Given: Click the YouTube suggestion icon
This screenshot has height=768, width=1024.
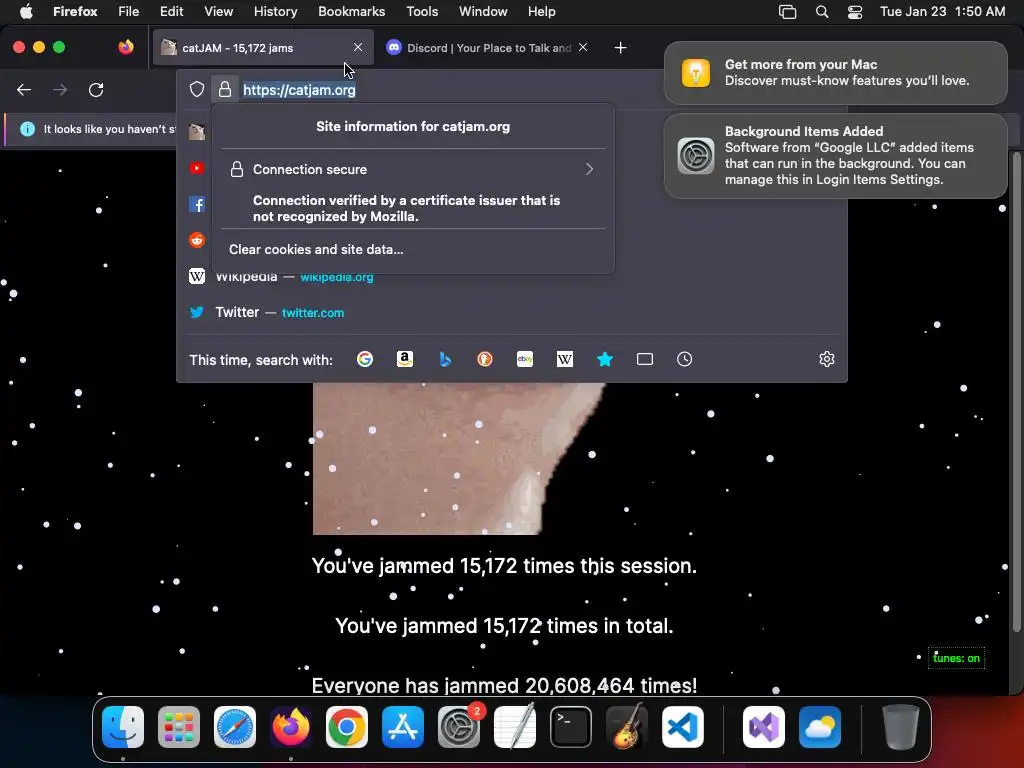Looking at the screenshot, I should click(x=197, y=168).
